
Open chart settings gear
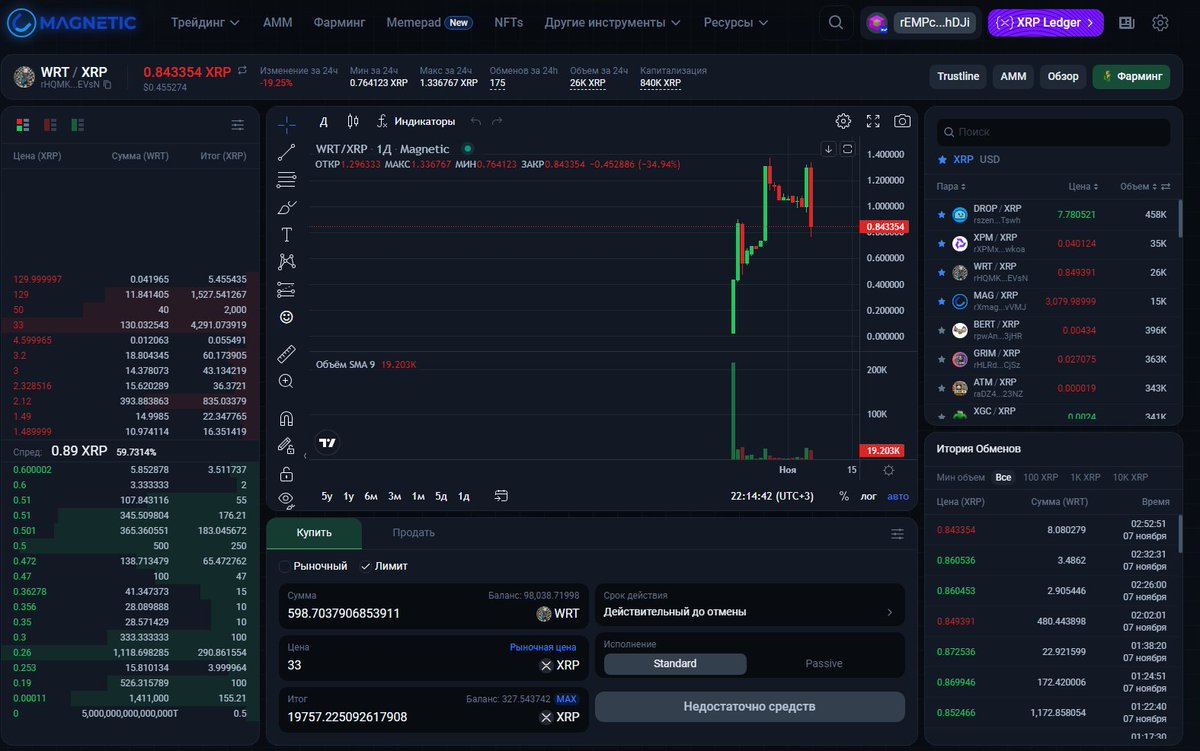843,121
